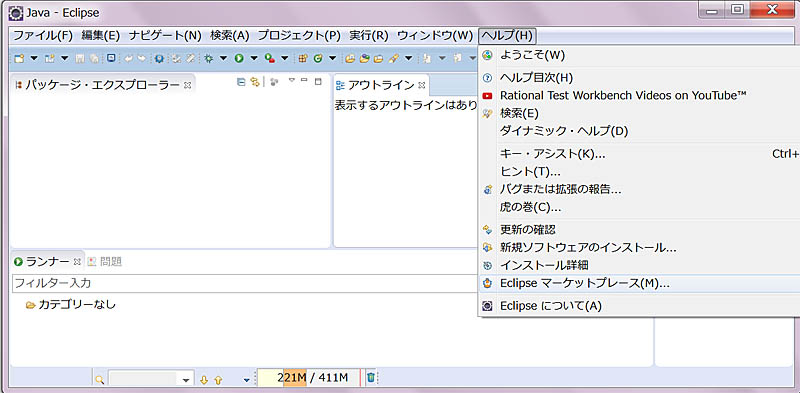The height and width of the screenshot is (393, 800).
Task: Click the Run External Tools icon
Action: point(269,58)
